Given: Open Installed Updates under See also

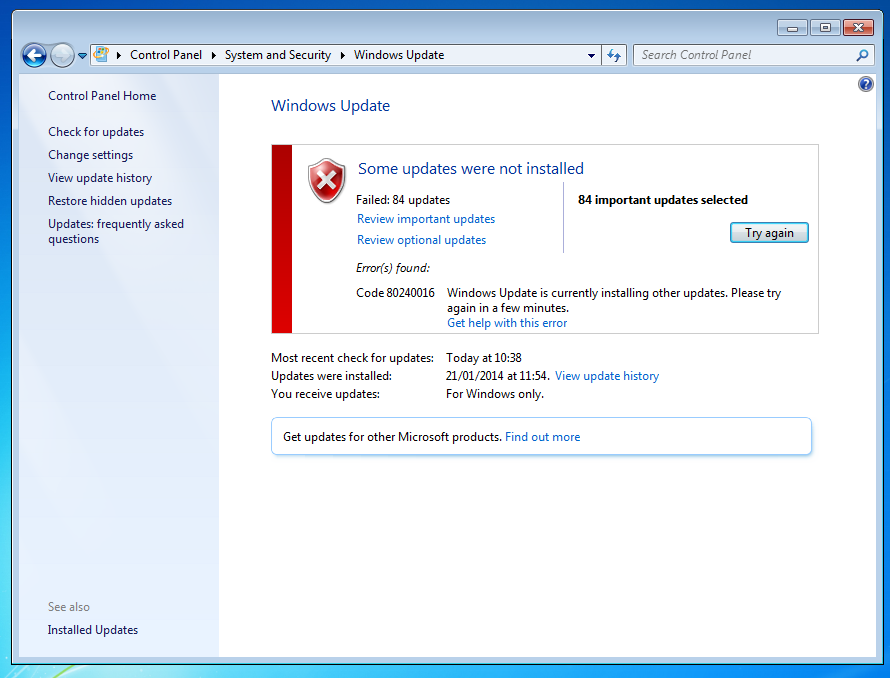Looking at the screenshot, I should click(93, 630).
